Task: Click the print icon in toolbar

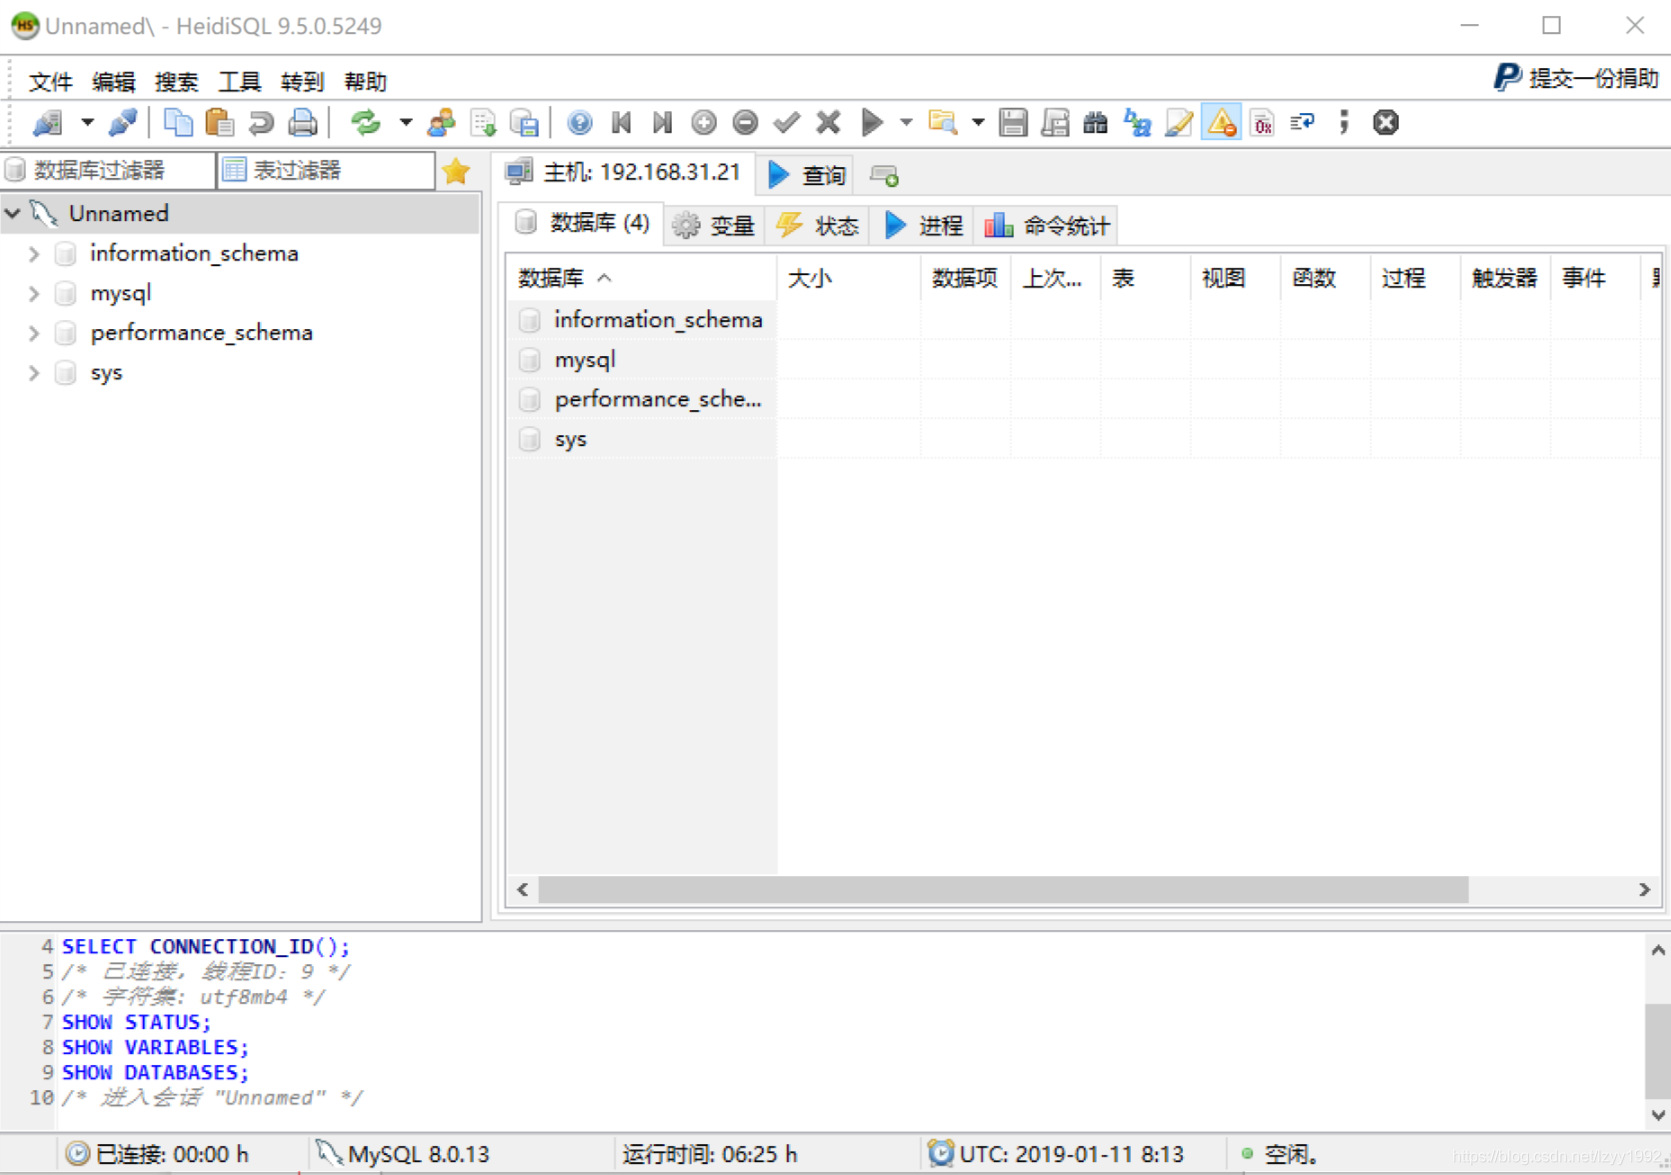Action: (303, 123)
